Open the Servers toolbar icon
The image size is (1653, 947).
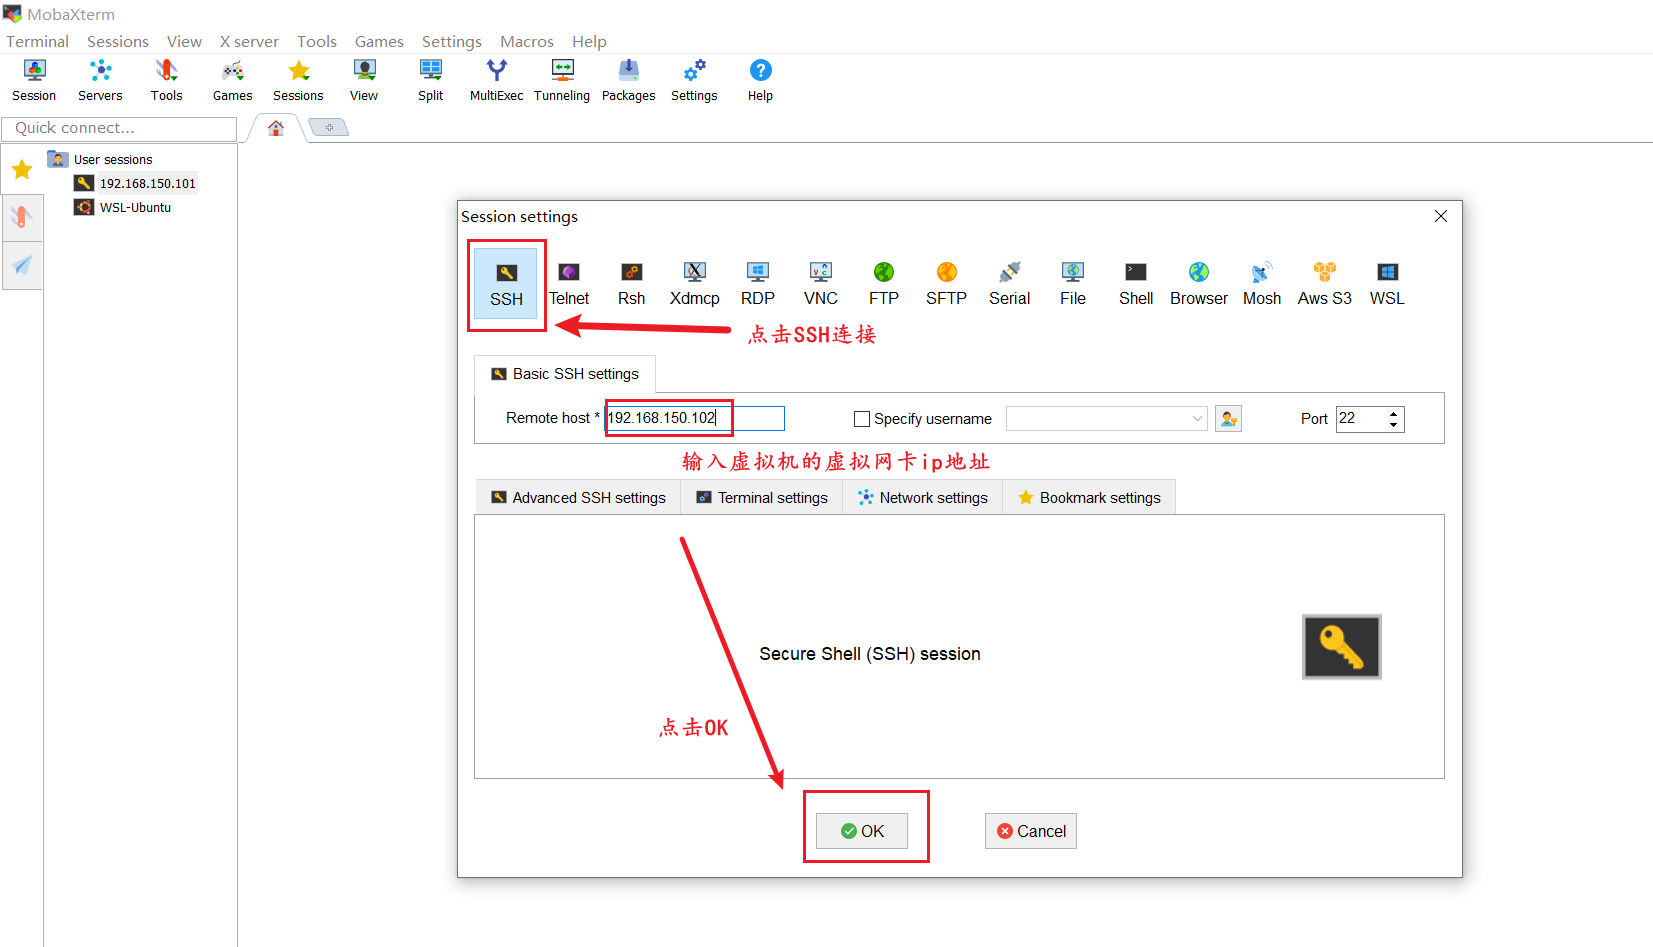100,80
